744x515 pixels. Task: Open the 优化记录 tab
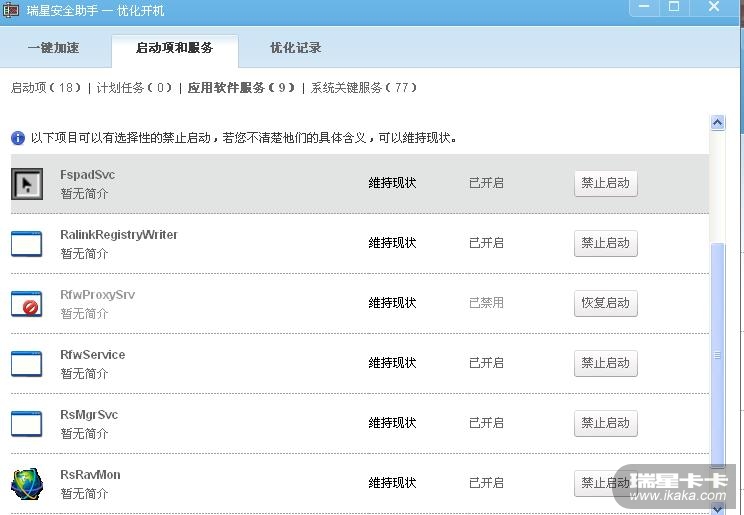[x=296, y=47]
